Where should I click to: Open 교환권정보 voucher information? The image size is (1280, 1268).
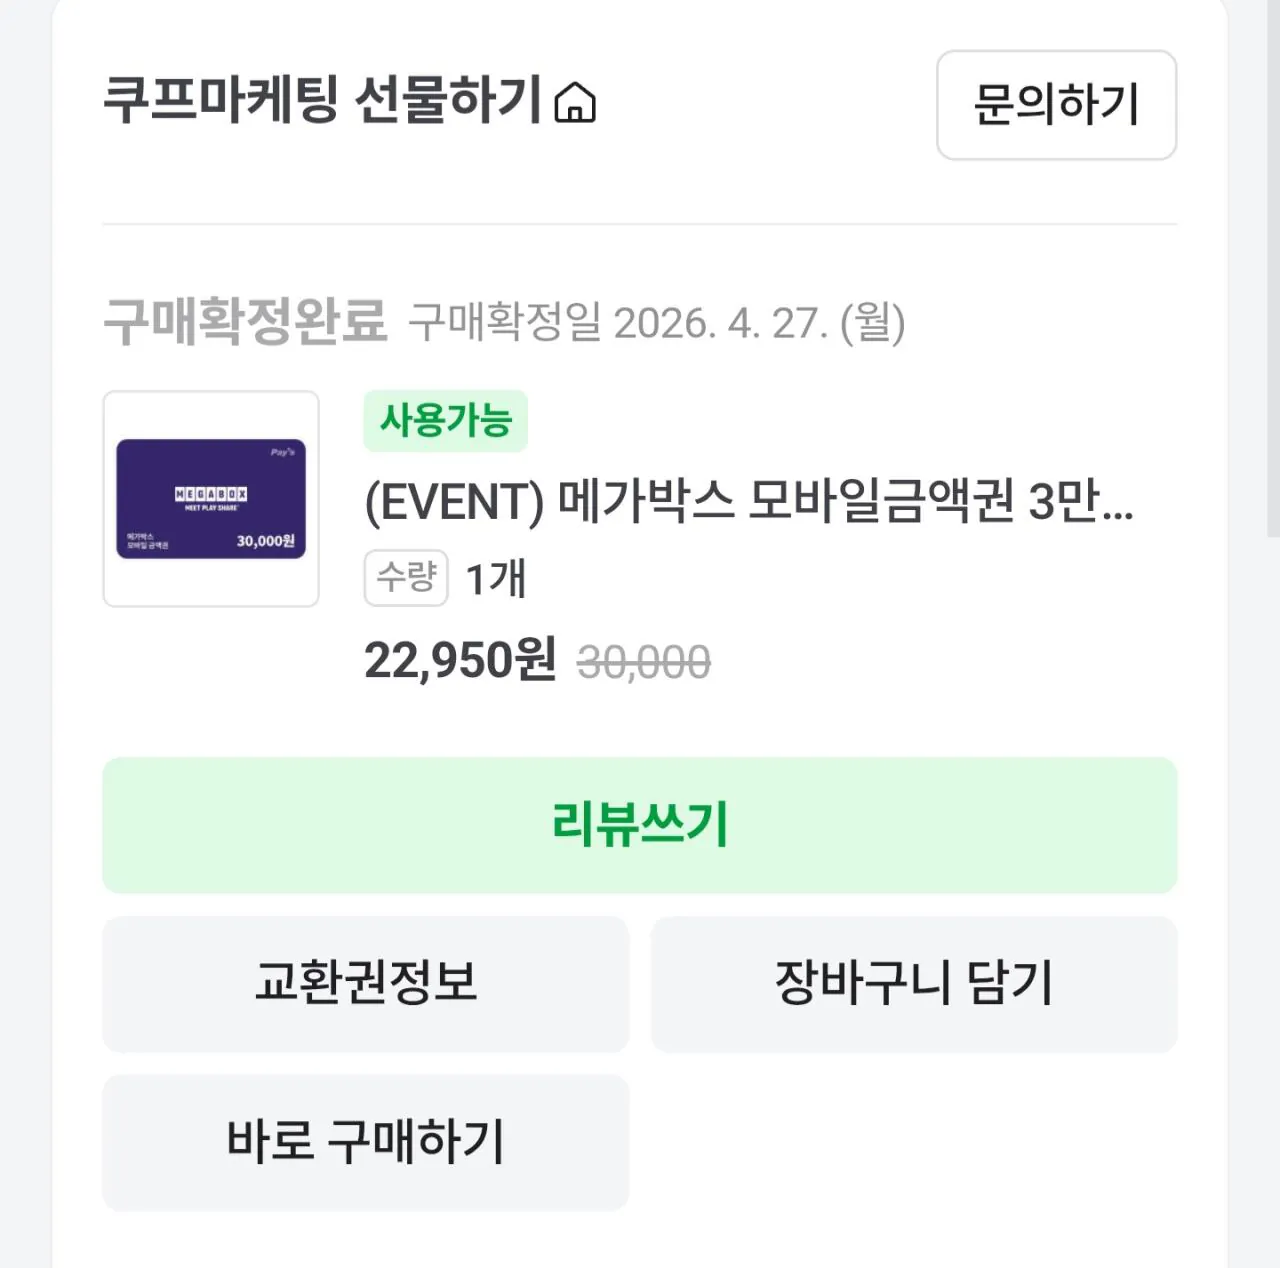click(365, 985)
